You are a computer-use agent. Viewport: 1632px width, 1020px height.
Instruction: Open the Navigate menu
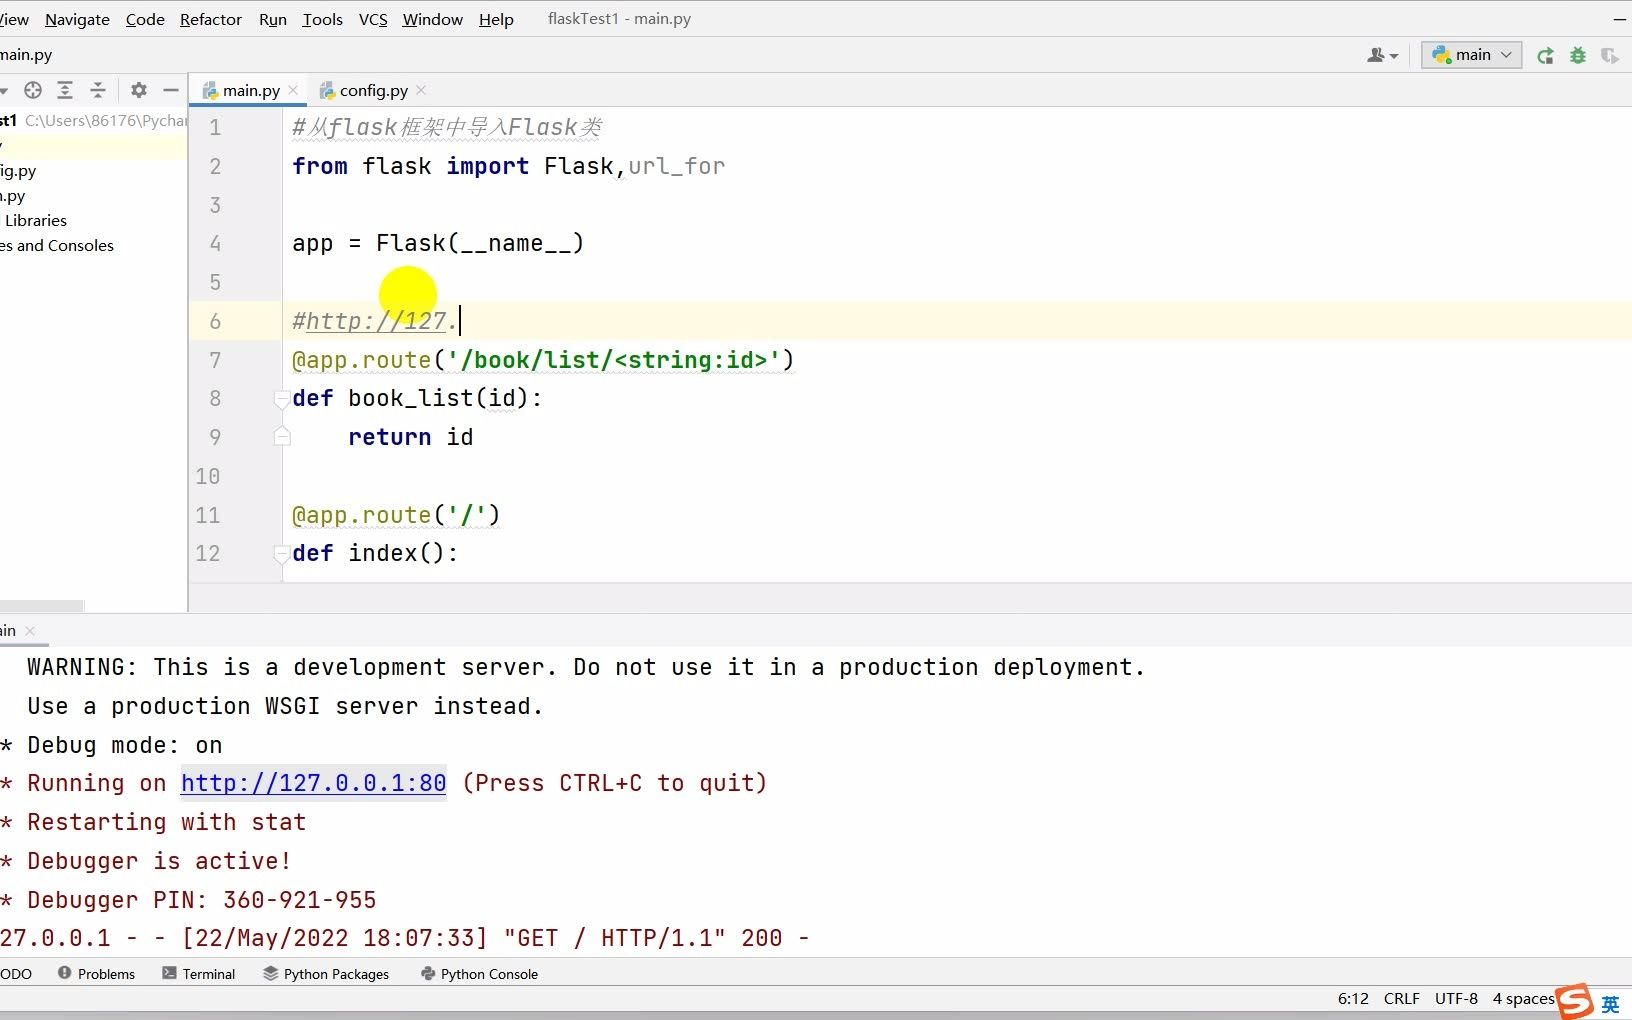(x=77, y=19)
